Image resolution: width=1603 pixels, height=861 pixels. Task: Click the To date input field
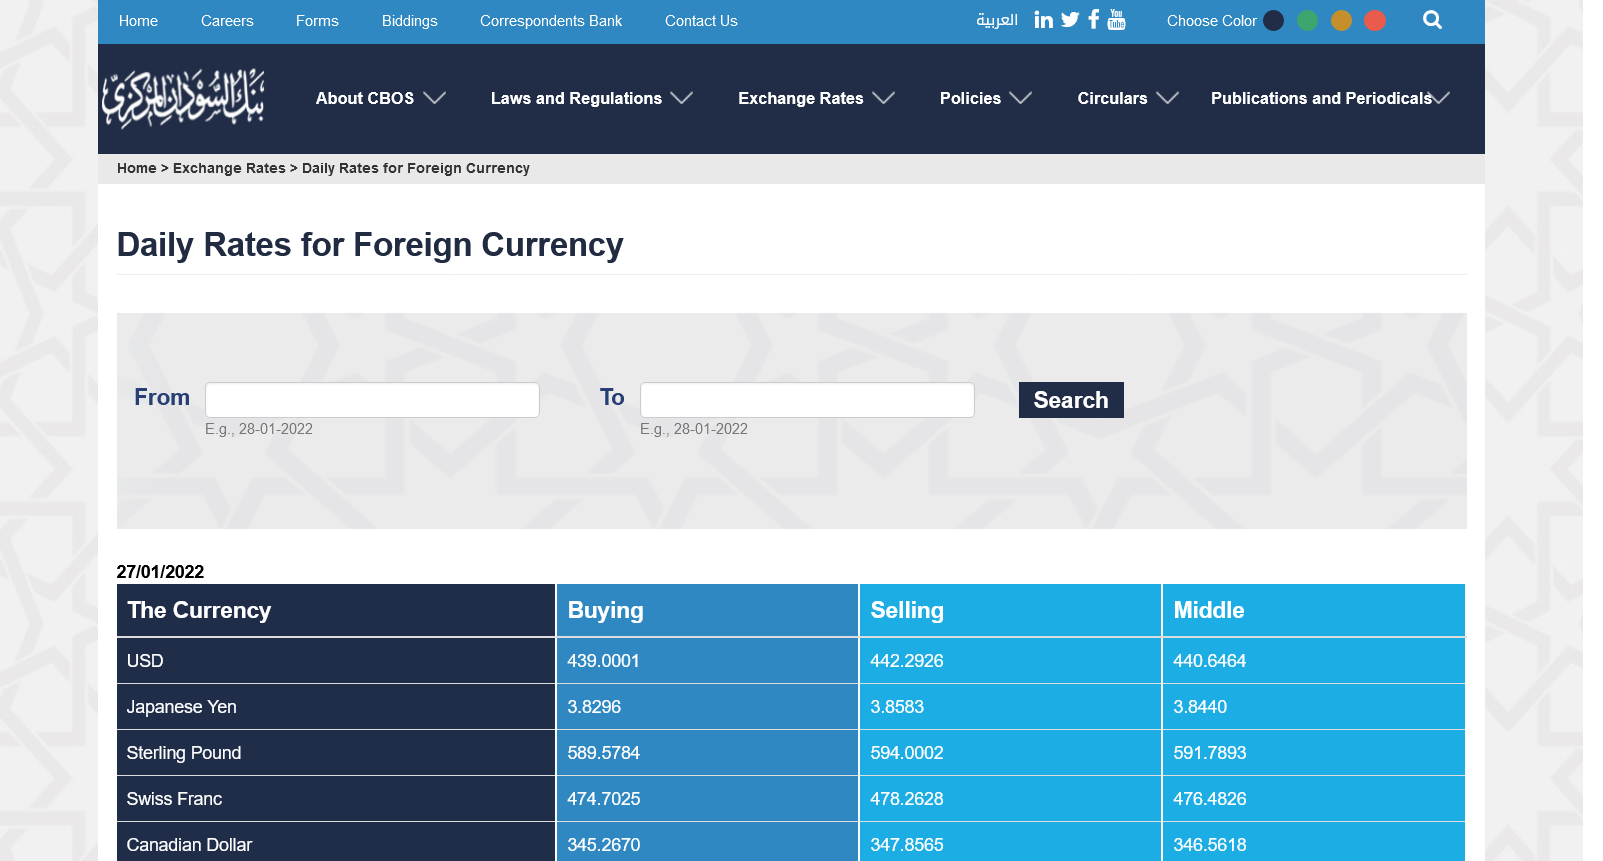click(807, 400)
